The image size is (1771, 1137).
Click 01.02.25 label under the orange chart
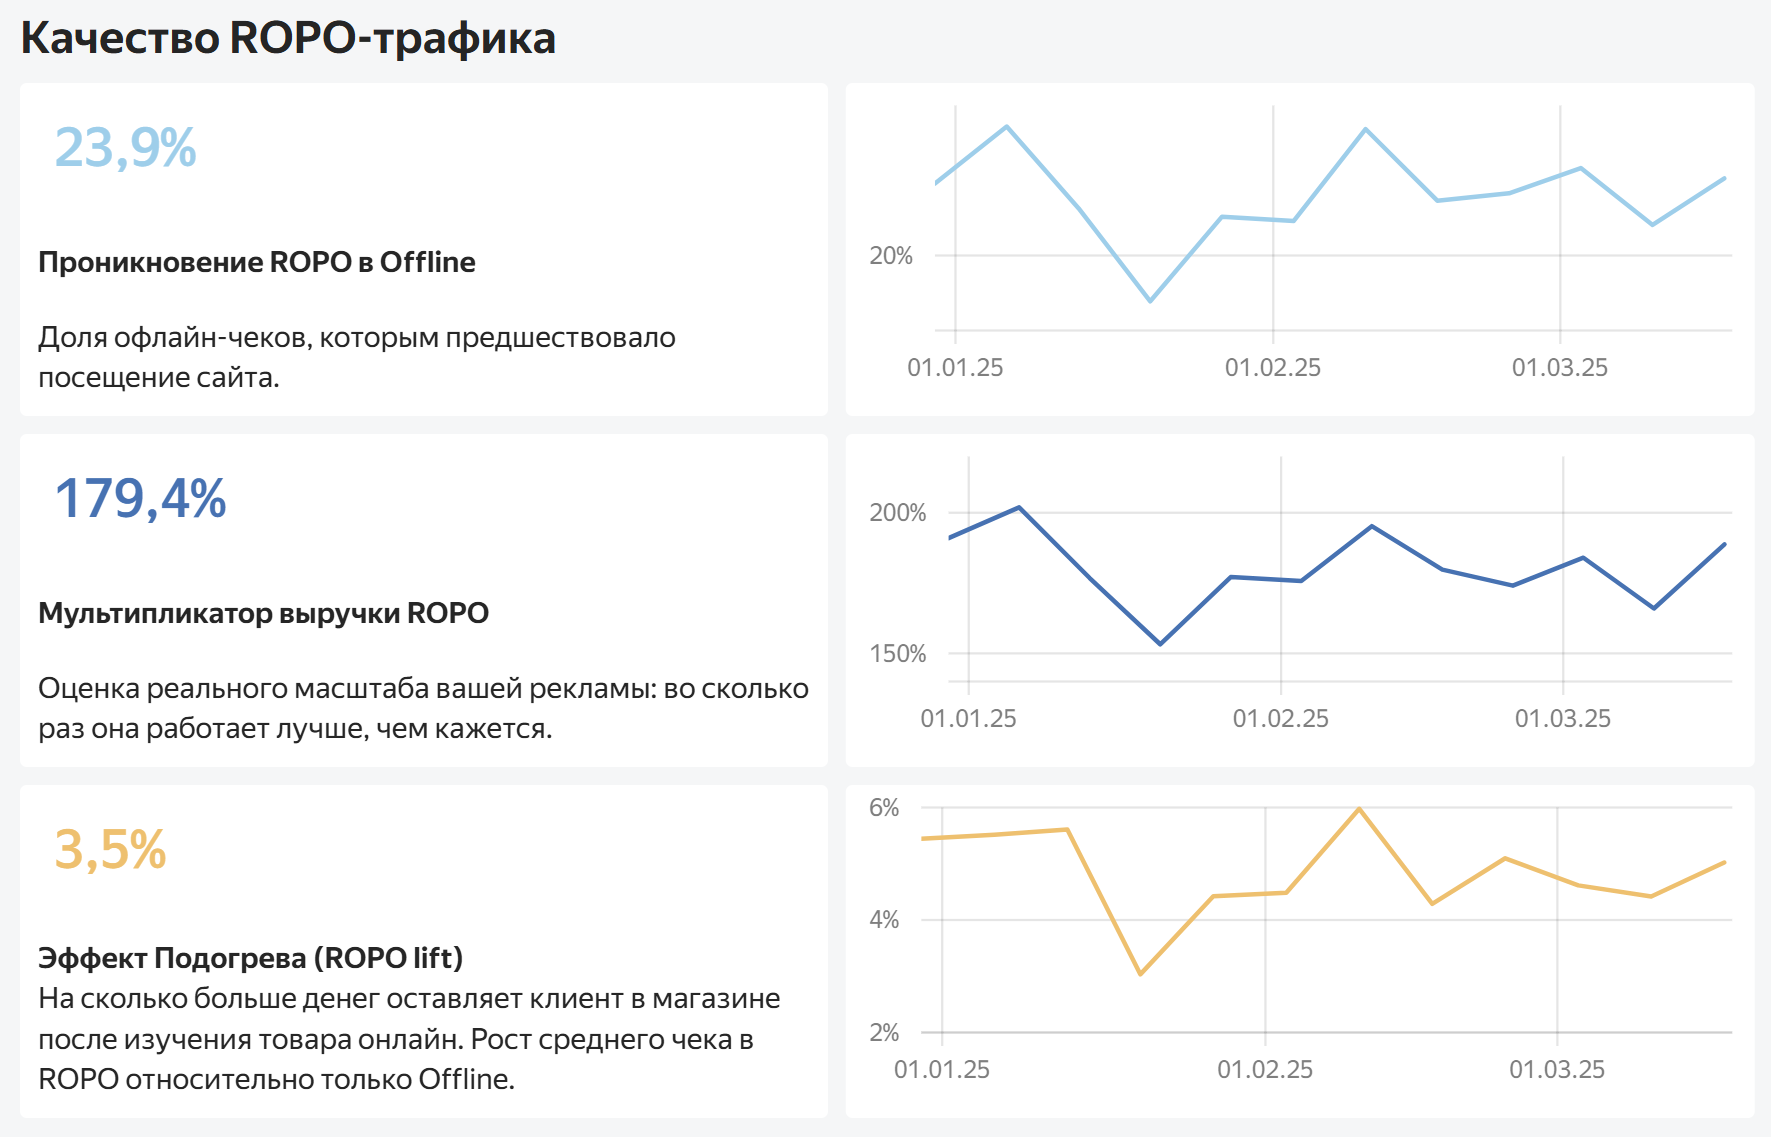pos(1265,1070)
